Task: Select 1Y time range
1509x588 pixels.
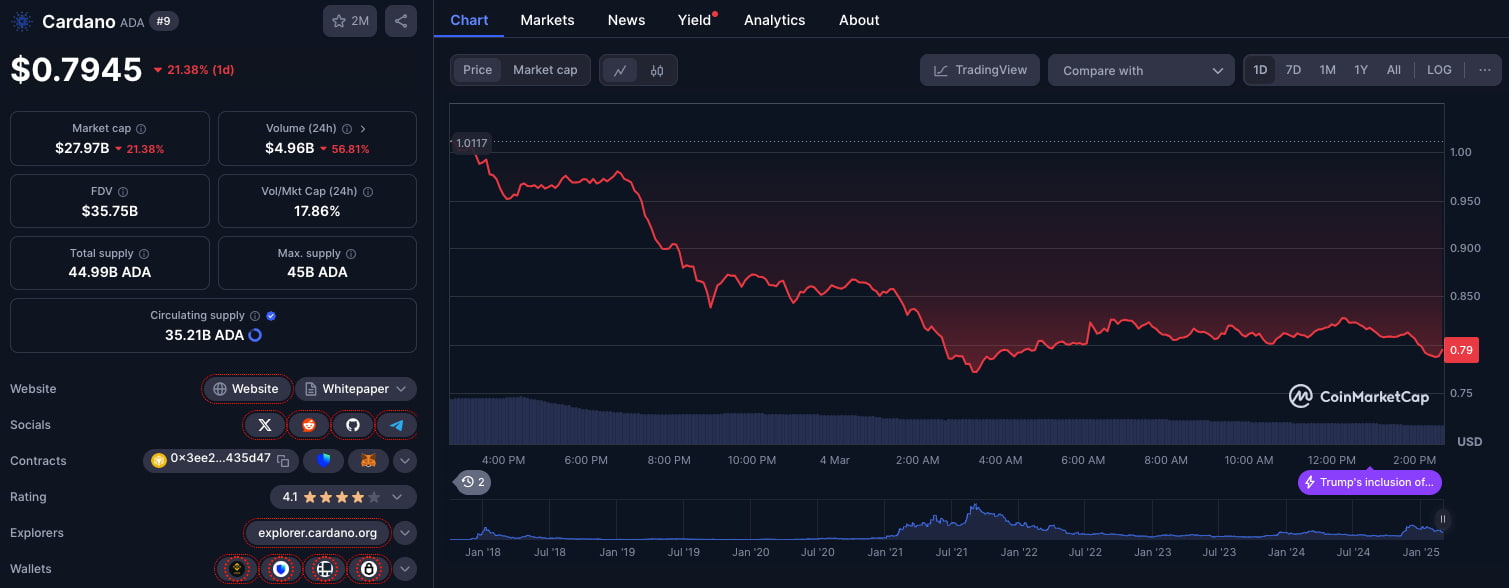Action: point(1361,70)
